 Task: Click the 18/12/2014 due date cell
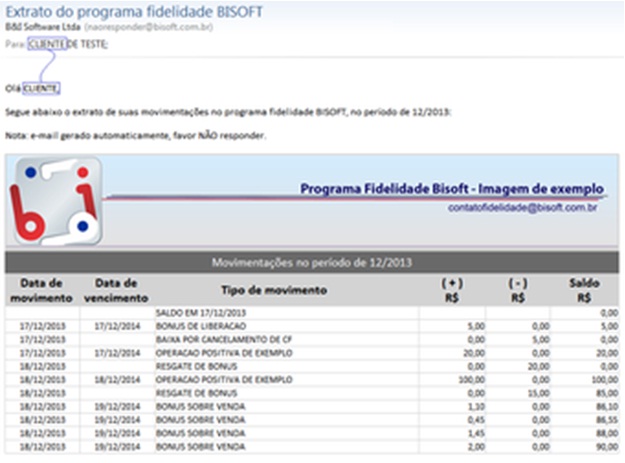pyautogui.click(x=117, y=380)
